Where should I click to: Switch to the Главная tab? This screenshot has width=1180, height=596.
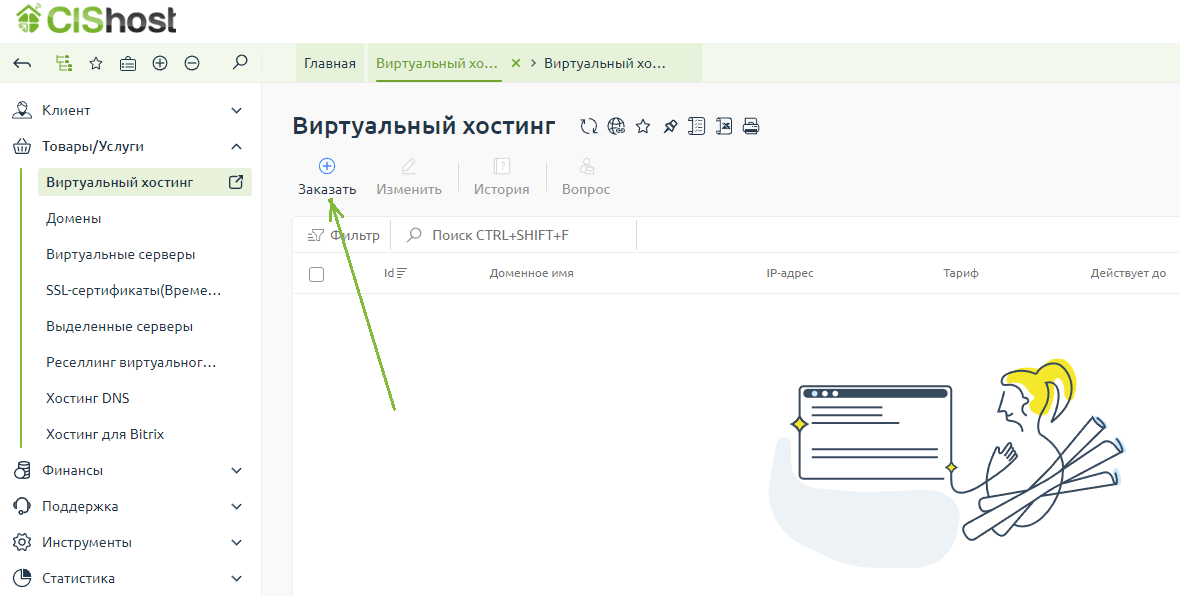pyautogui.click(x=330, y=63)
